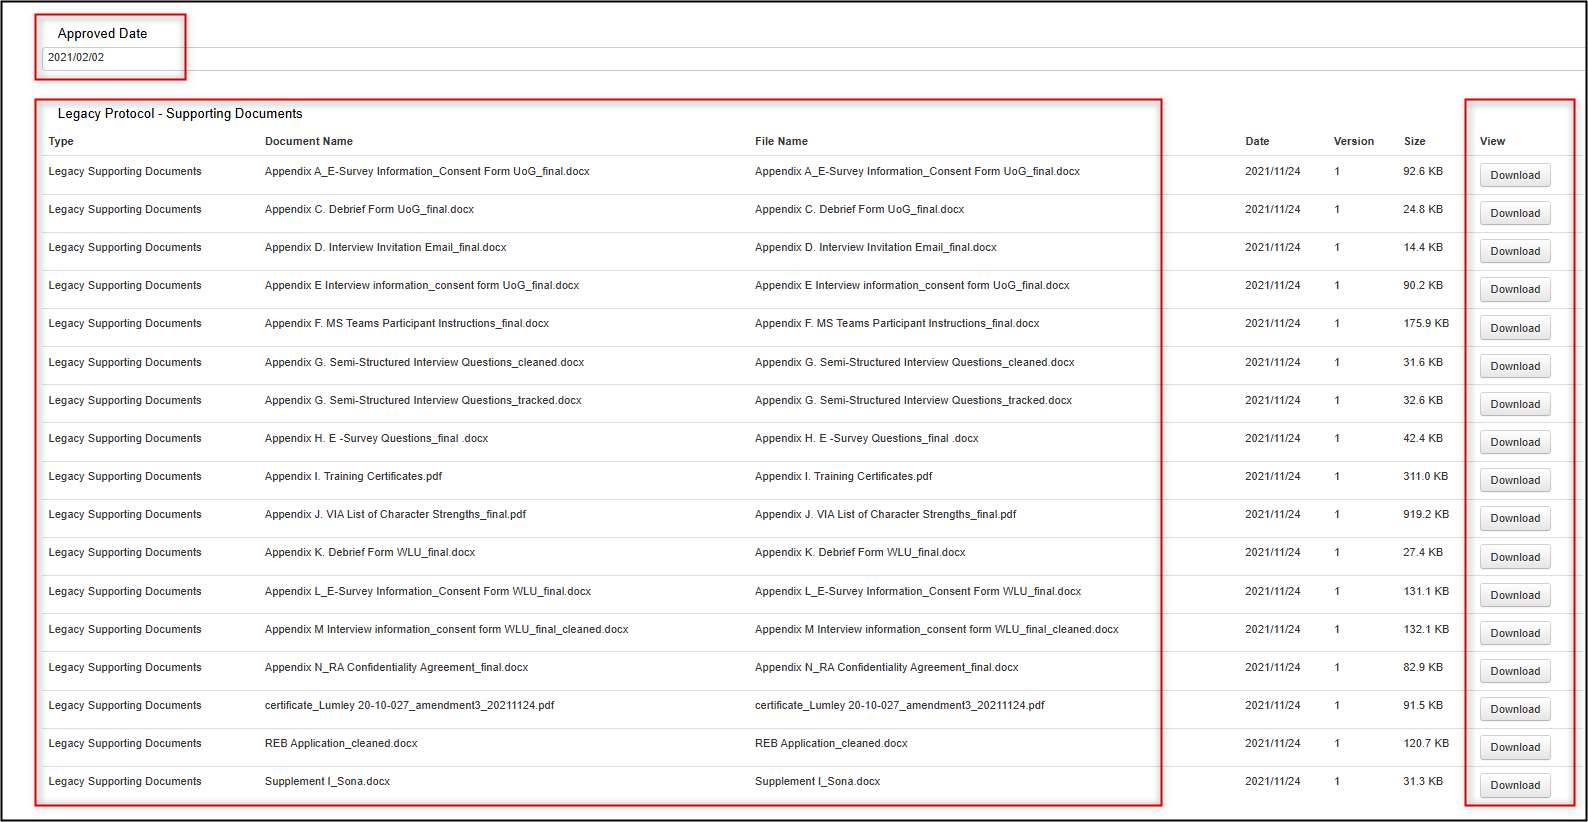Screen dimensions: 1588x822
Task: Click file name Appendix H. E -Survey Questions_final .docx
Action: 867,438
